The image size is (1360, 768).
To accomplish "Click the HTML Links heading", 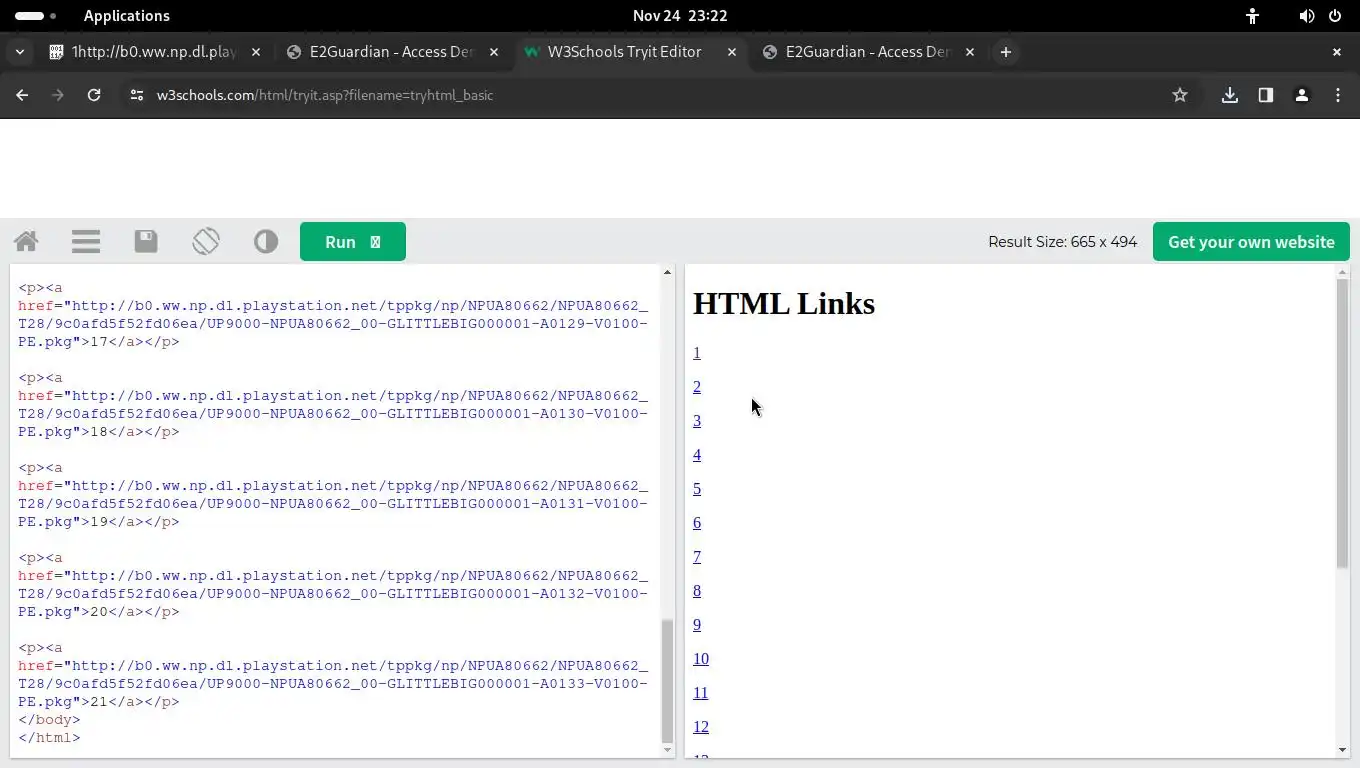I will 784,303.
